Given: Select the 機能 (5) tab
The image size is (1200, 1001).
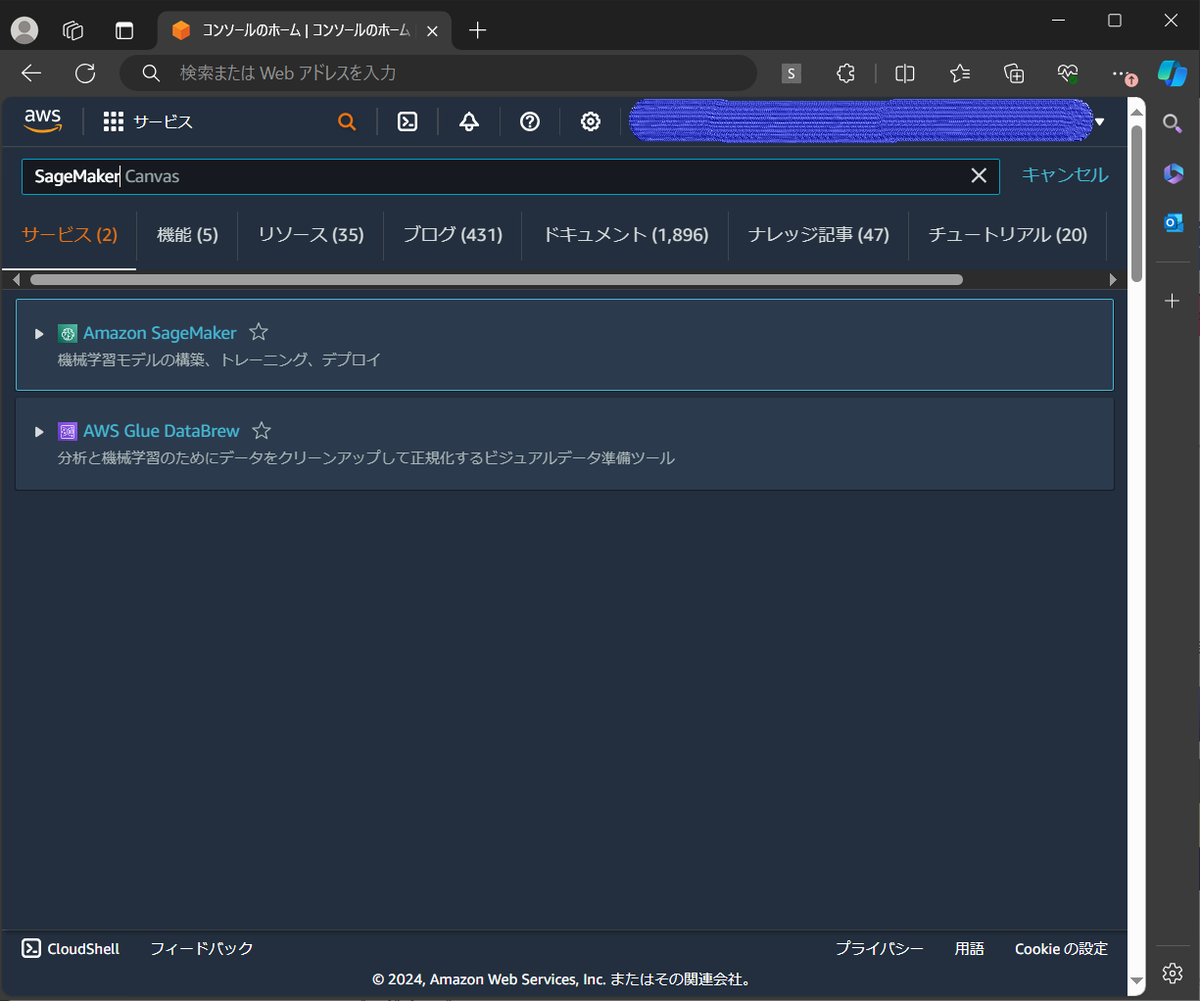Looking at the screenshot, I should (x=187, y=235).
